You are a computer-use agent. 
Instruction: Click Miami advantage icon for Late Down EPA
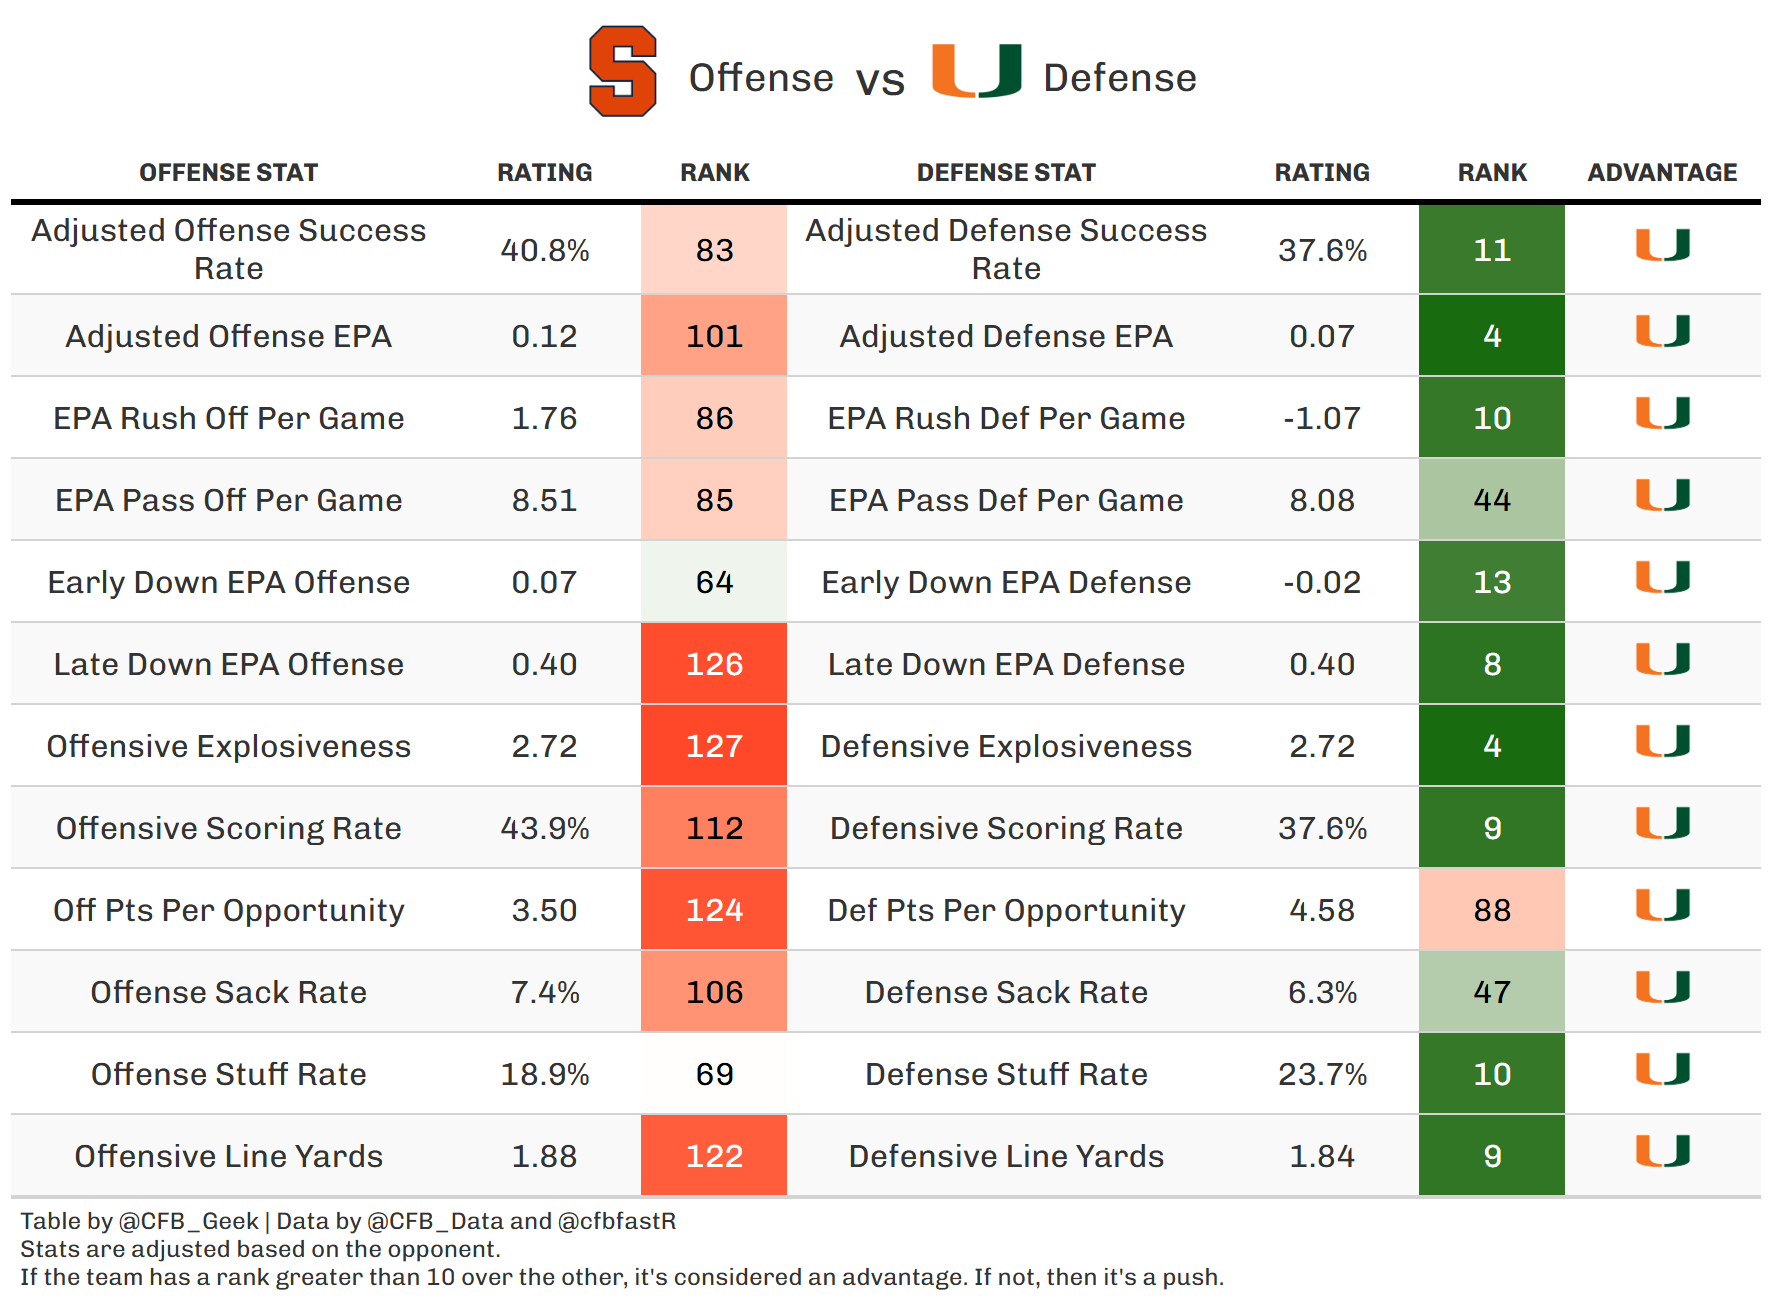pyautogui.click(x=1662, y=659)
